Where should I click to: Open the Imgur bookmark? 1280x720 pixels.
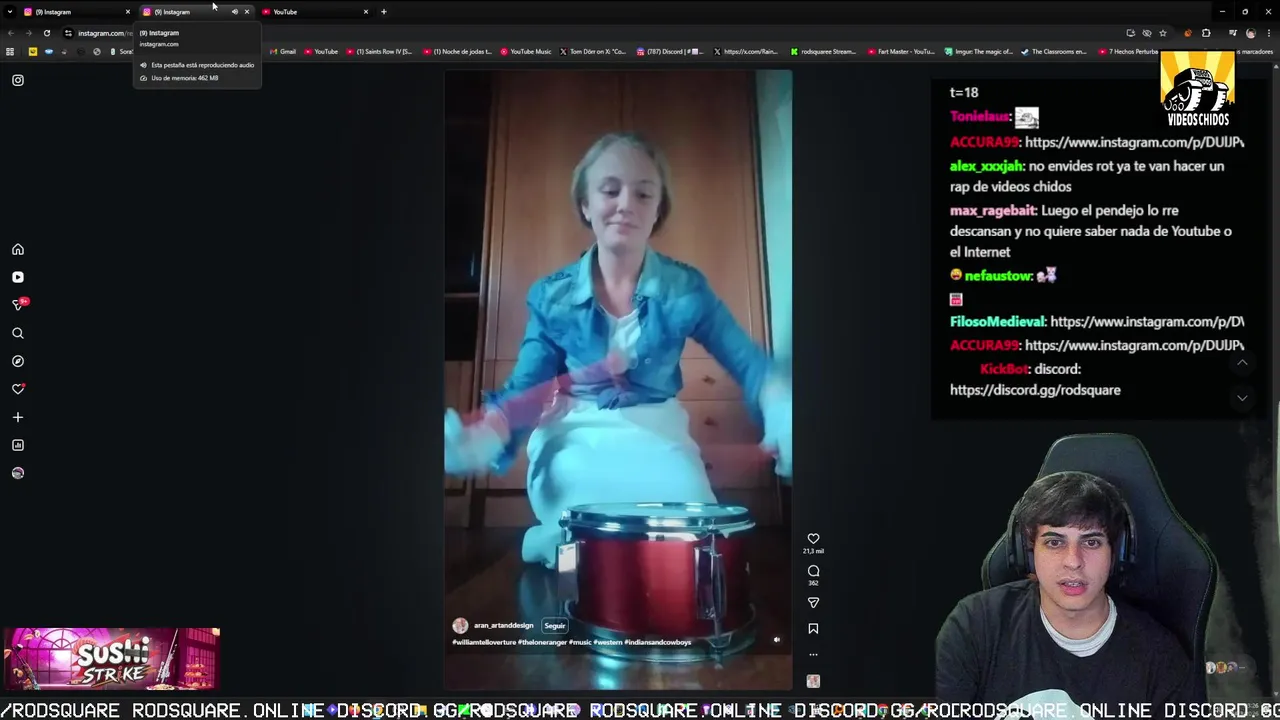tap(978, 51)
